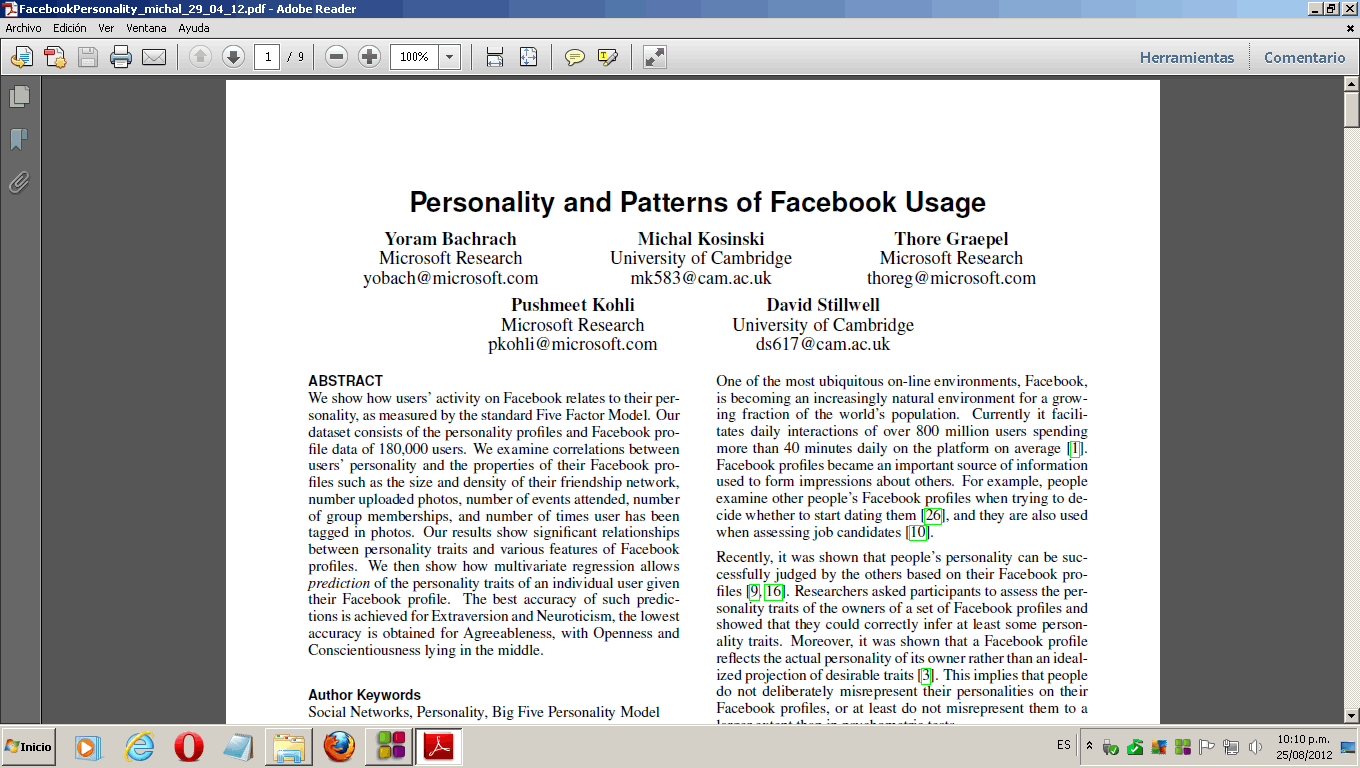Image resolution: width=1360 pixels, height=768 pixels.
Task: Open the Edición menu
Action: pyautogui.click(x=70, y=28)
